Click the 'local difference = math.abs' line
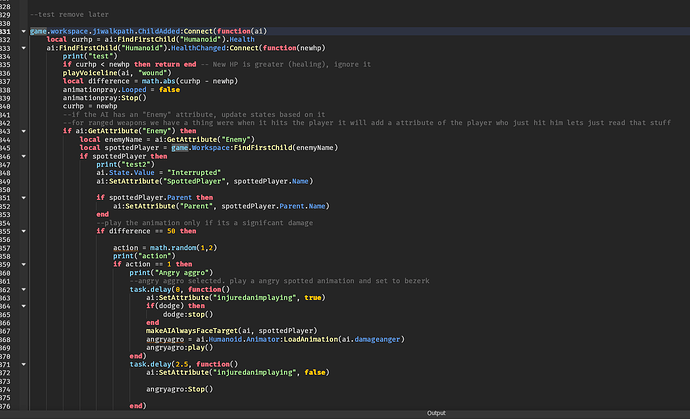 150,81
